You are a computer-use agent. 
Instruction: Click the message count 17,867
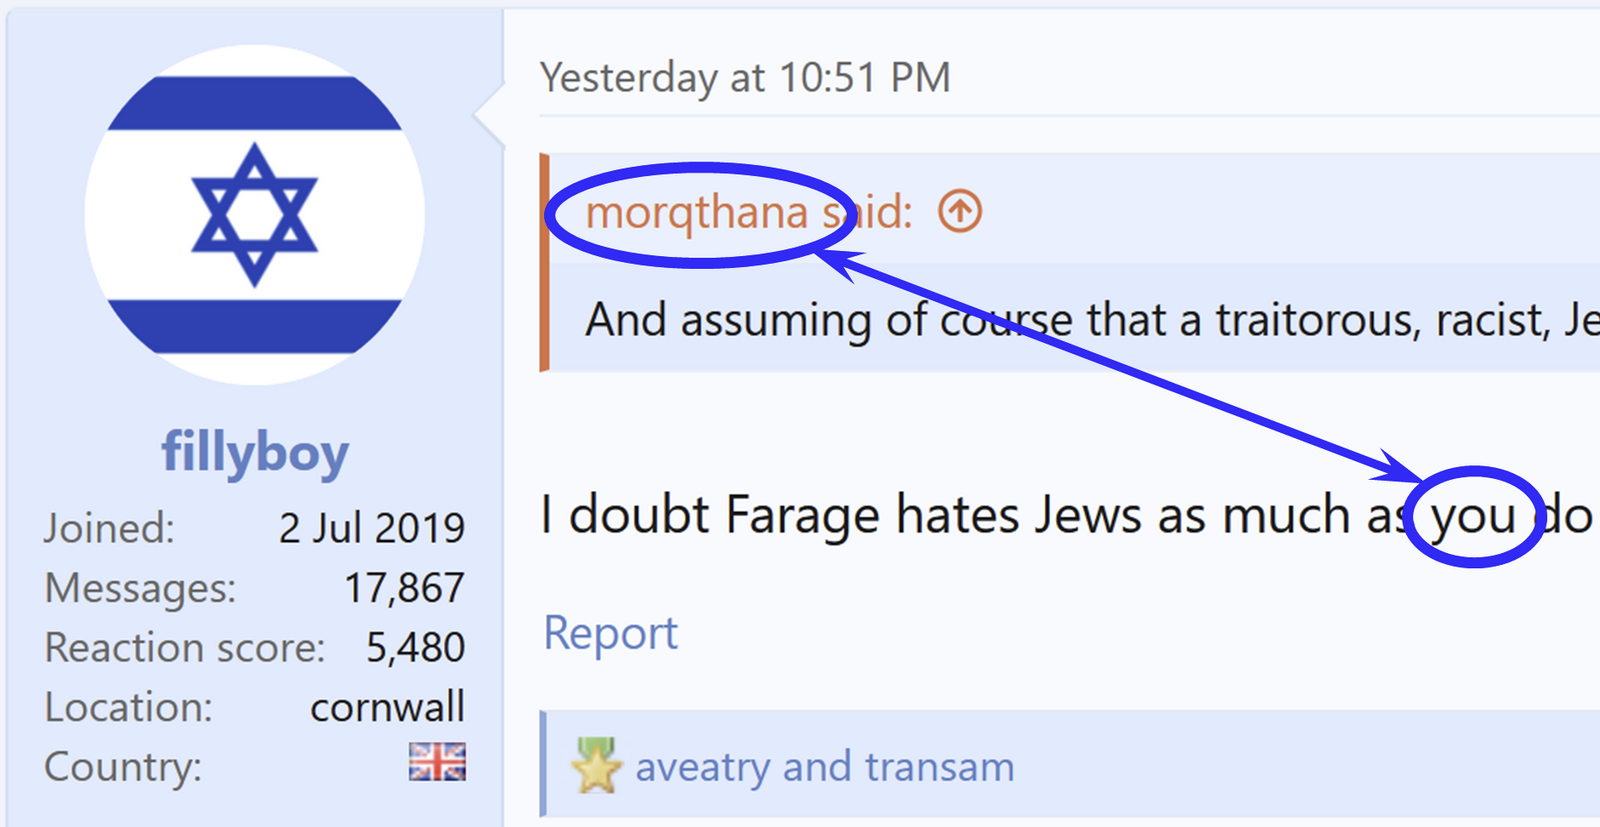(404, 588)
